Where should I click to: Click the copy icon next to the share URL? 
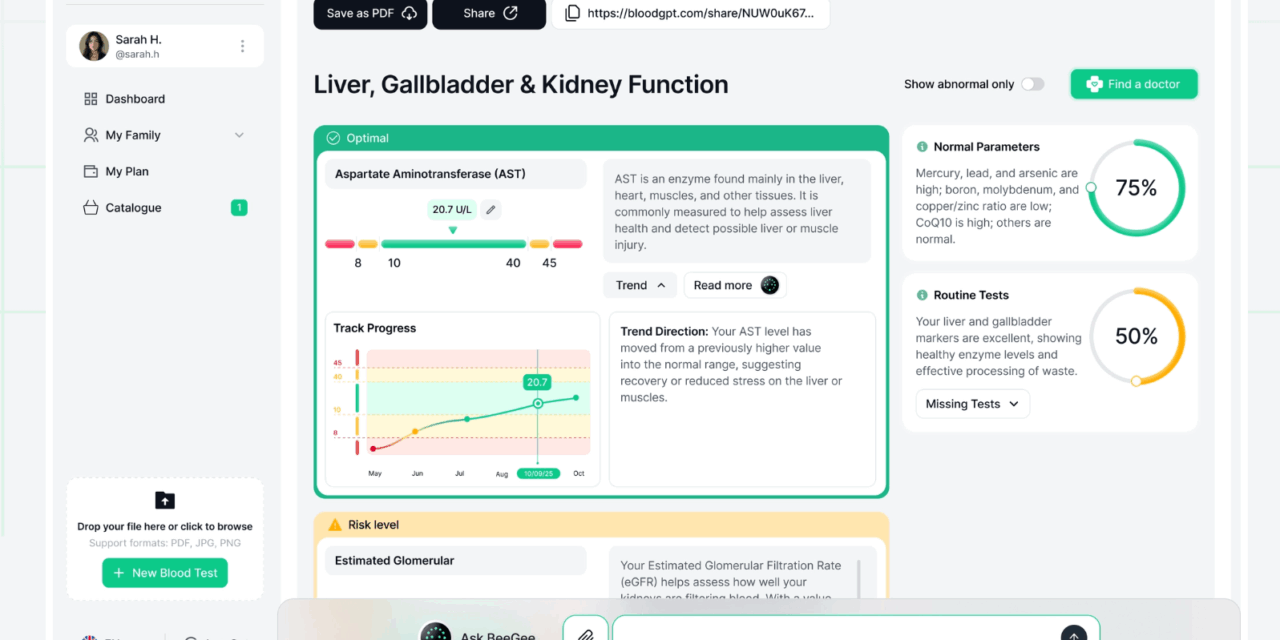(571, 14)
